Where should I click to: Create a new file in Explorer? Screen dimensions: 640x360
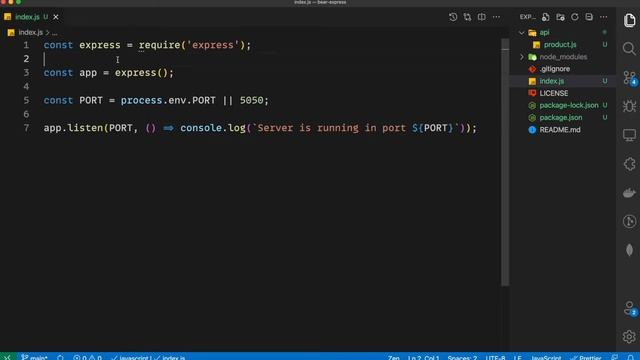tap(546, 17)
